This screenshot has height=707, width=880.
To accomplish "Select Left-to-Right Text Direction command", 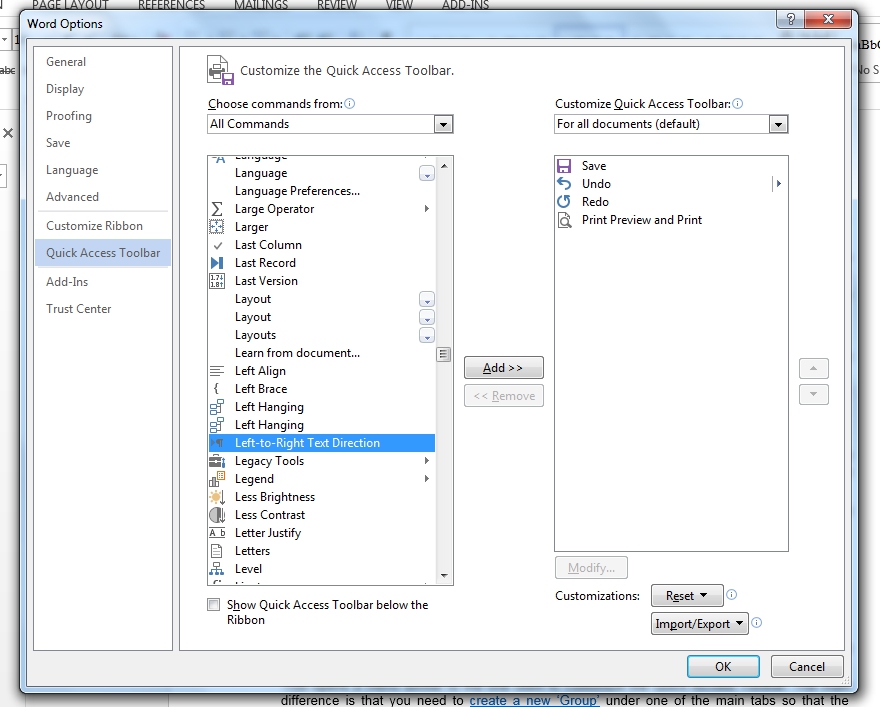I will pos(307,443).
